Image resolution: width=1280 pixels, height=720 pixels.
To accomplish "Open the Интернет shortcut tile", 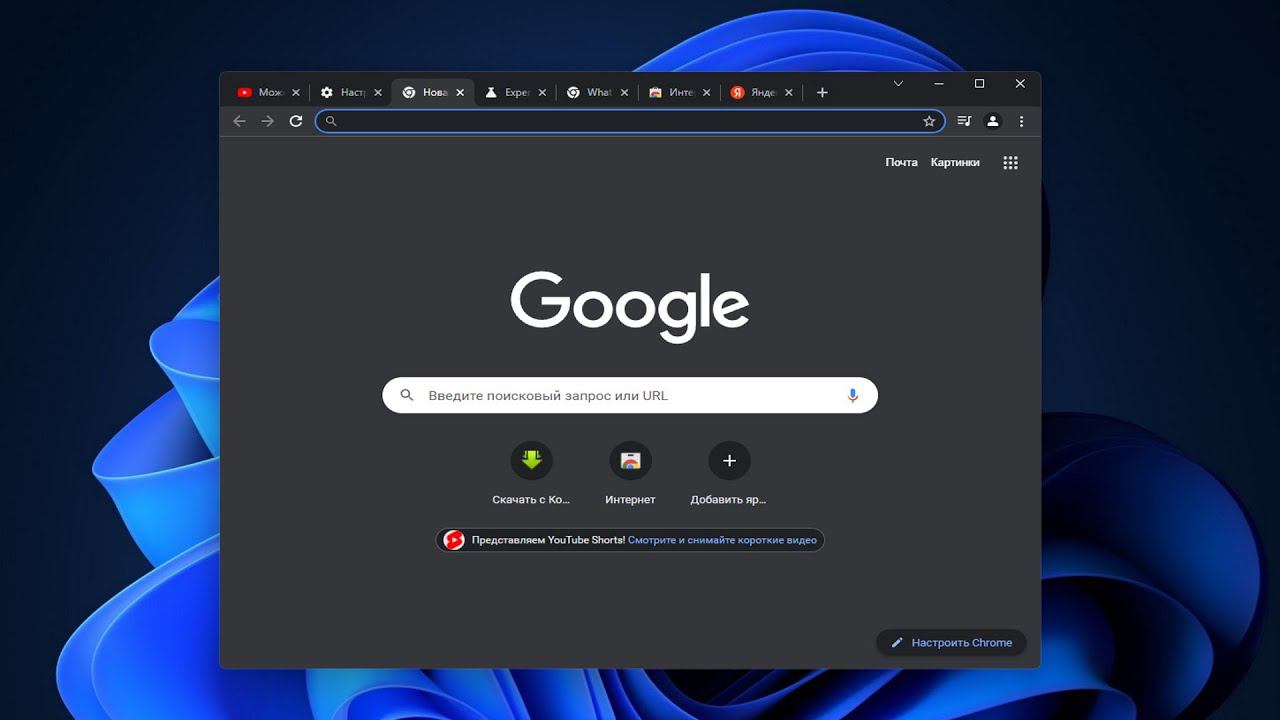I will [x=630, y=473].
